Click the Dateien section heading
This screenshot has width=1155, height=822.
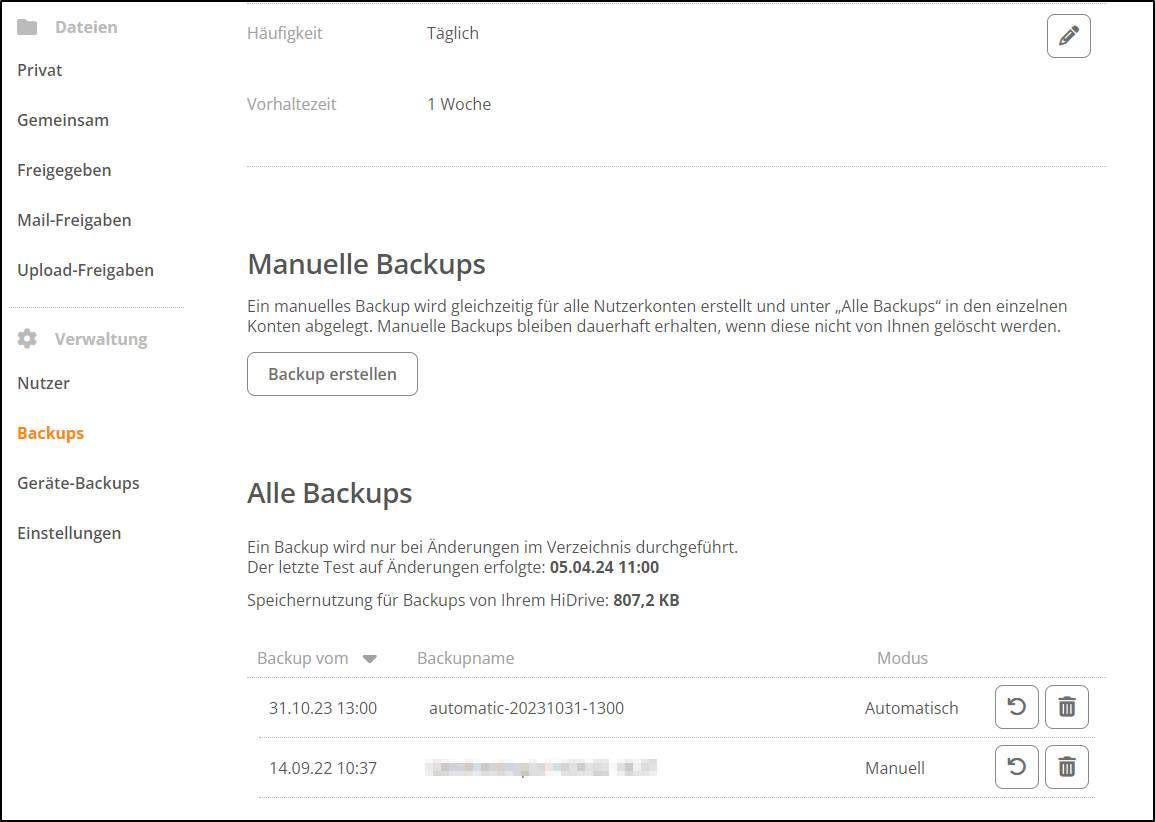click(86, 27)
